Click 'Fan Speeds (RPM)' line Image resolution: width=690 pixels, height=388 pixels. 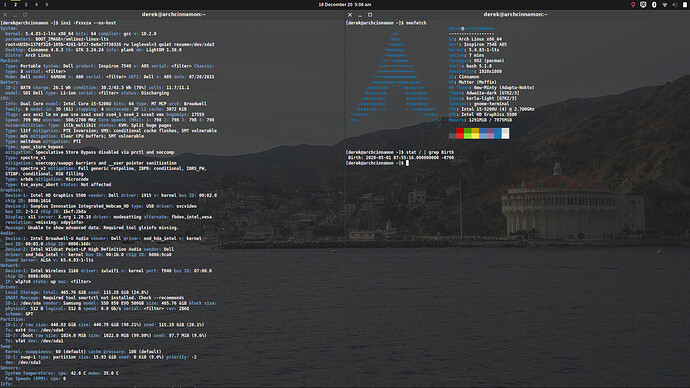[x=36, y=379]
